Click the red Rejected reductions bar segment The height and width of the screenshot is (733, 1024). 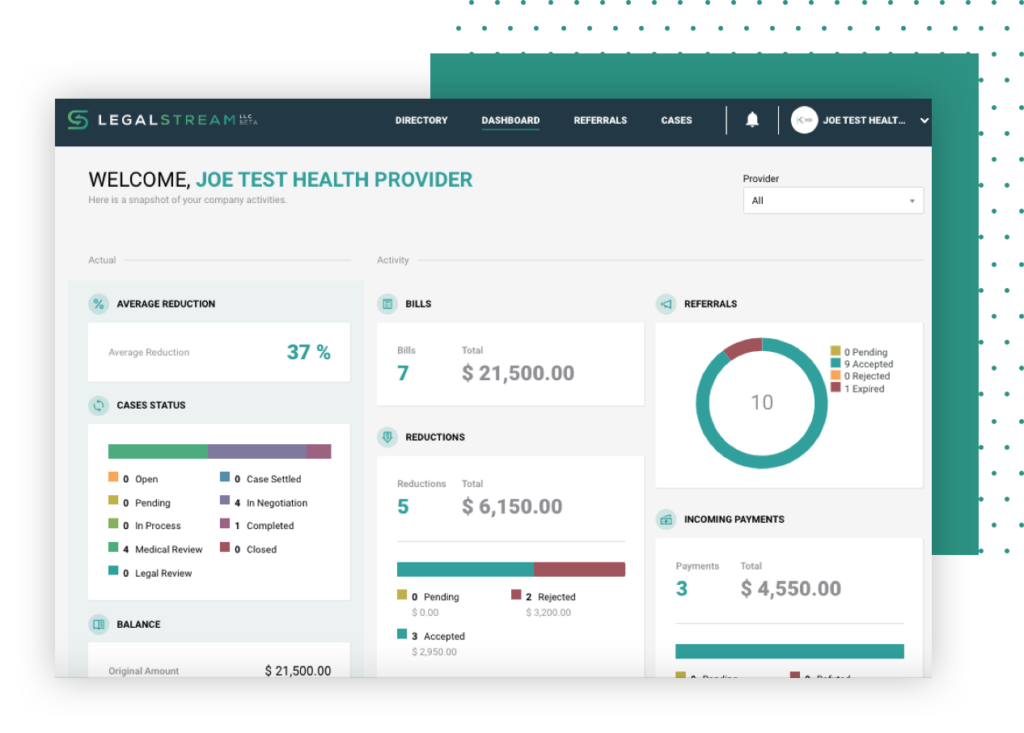pos(579,569)
